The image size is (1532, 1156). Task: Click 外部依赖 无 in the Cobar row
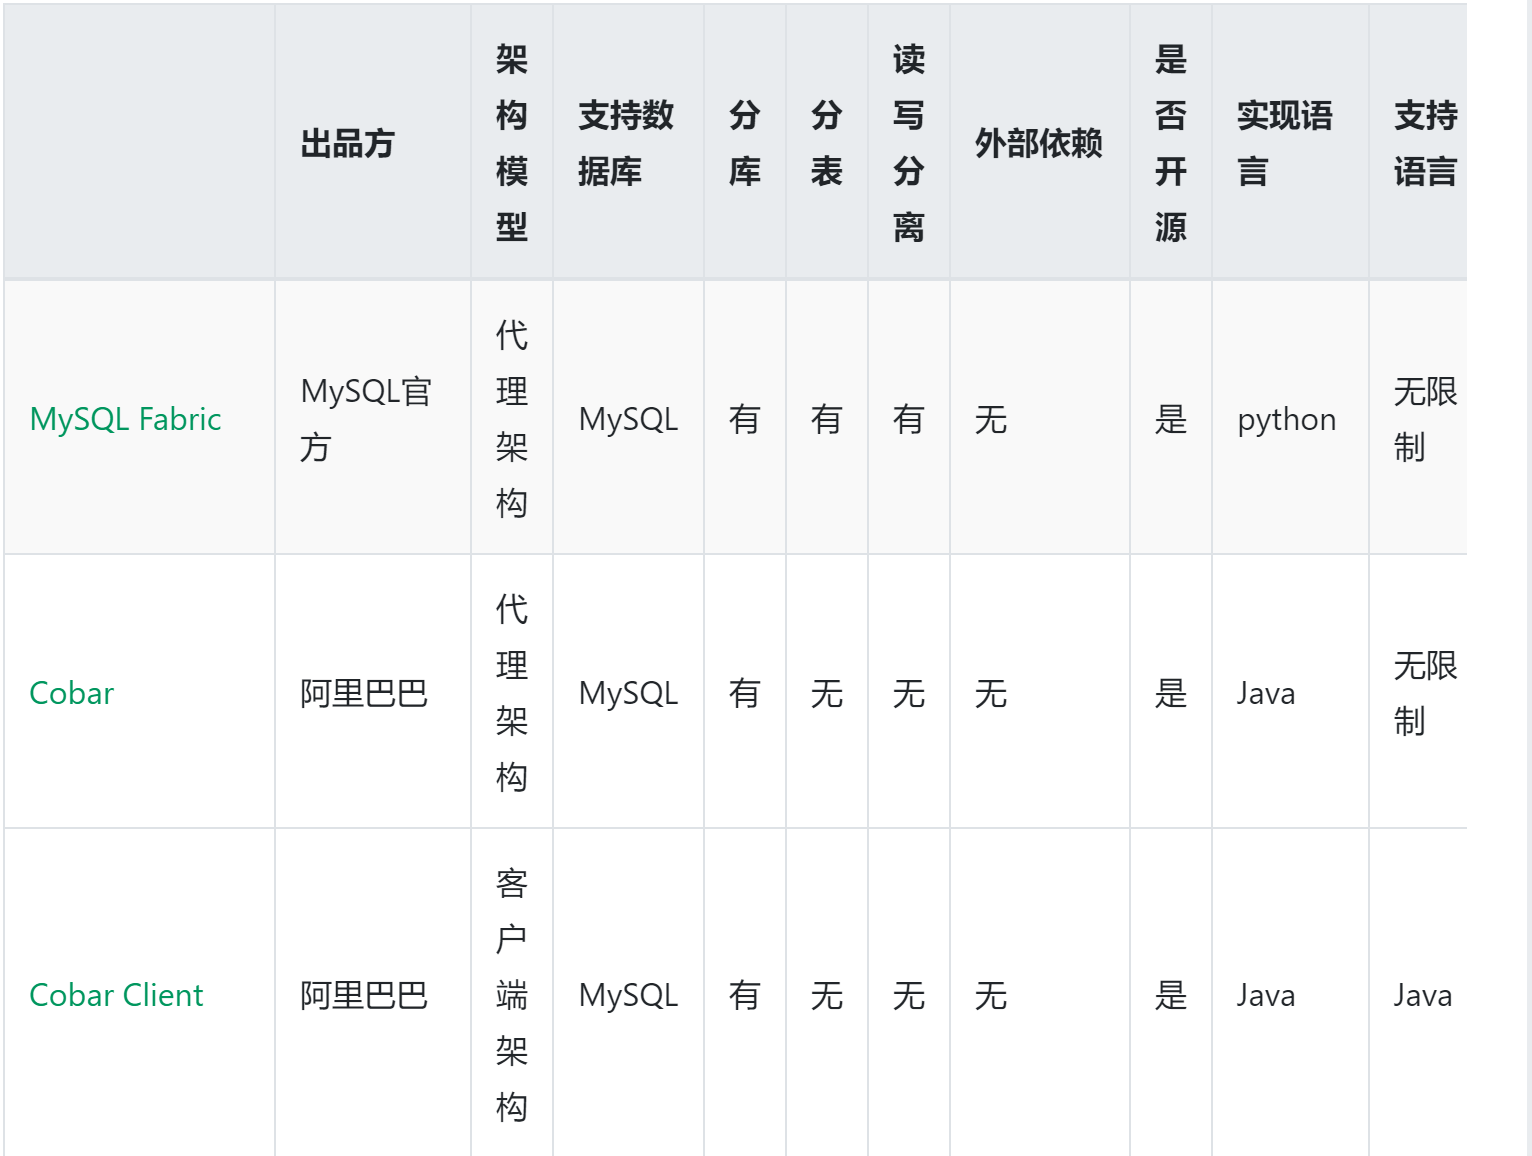pos(991,693)
